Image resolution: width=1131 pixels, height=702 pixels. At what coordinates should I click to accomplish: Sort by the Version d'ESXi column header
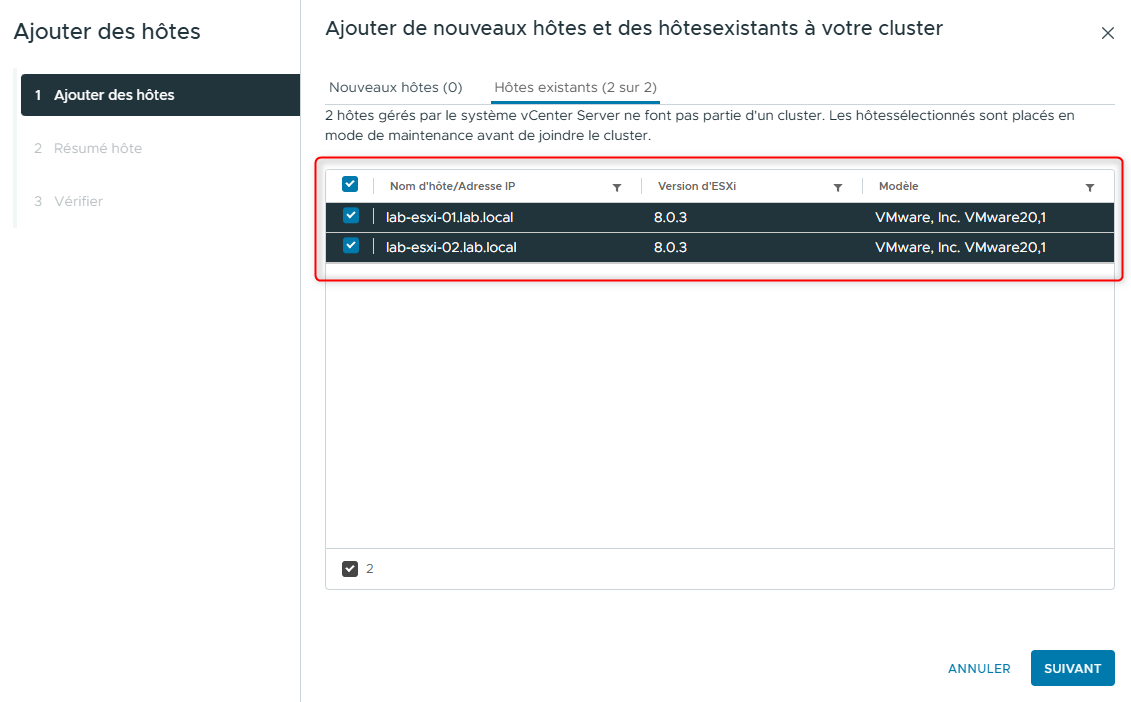pos(700,186)
